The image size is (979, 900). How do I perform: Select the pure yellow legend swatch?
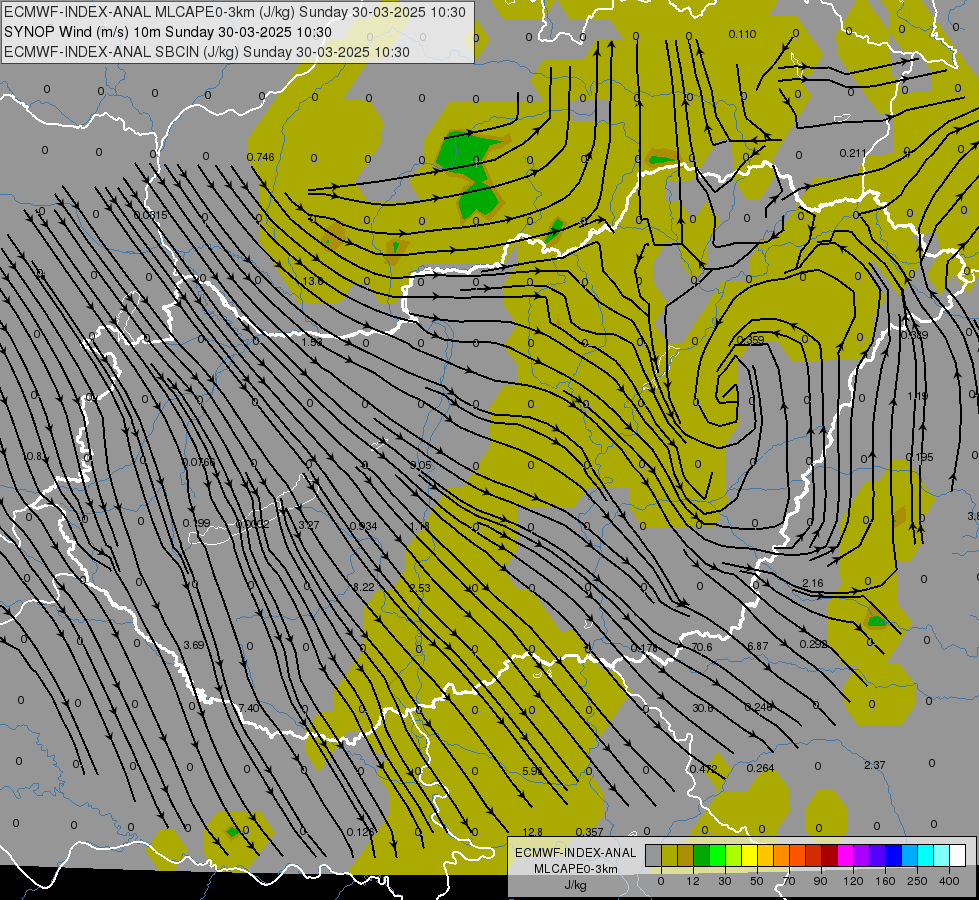tap(749, 855)
